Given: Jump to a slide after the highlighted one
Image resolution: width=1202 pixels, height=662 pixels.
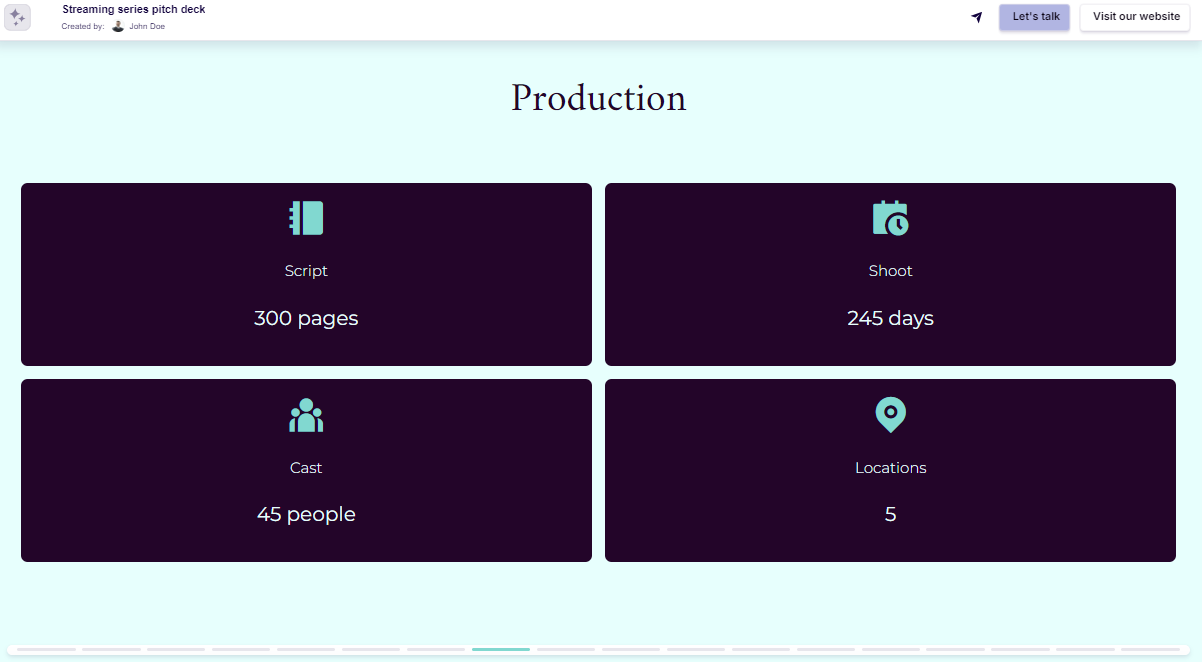Looking at the screenshot, I should click(565, 650).
